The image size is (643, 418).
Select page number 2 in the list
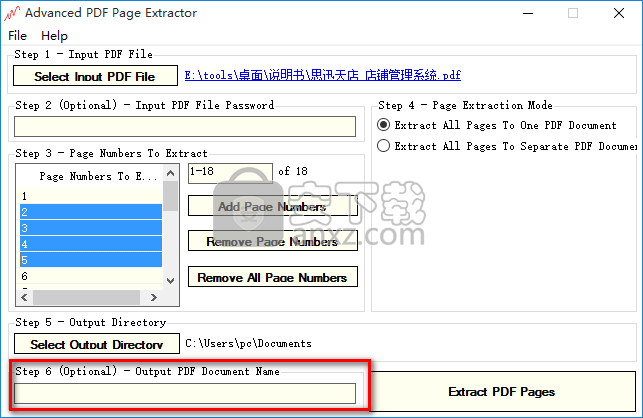tap(91, 212)
